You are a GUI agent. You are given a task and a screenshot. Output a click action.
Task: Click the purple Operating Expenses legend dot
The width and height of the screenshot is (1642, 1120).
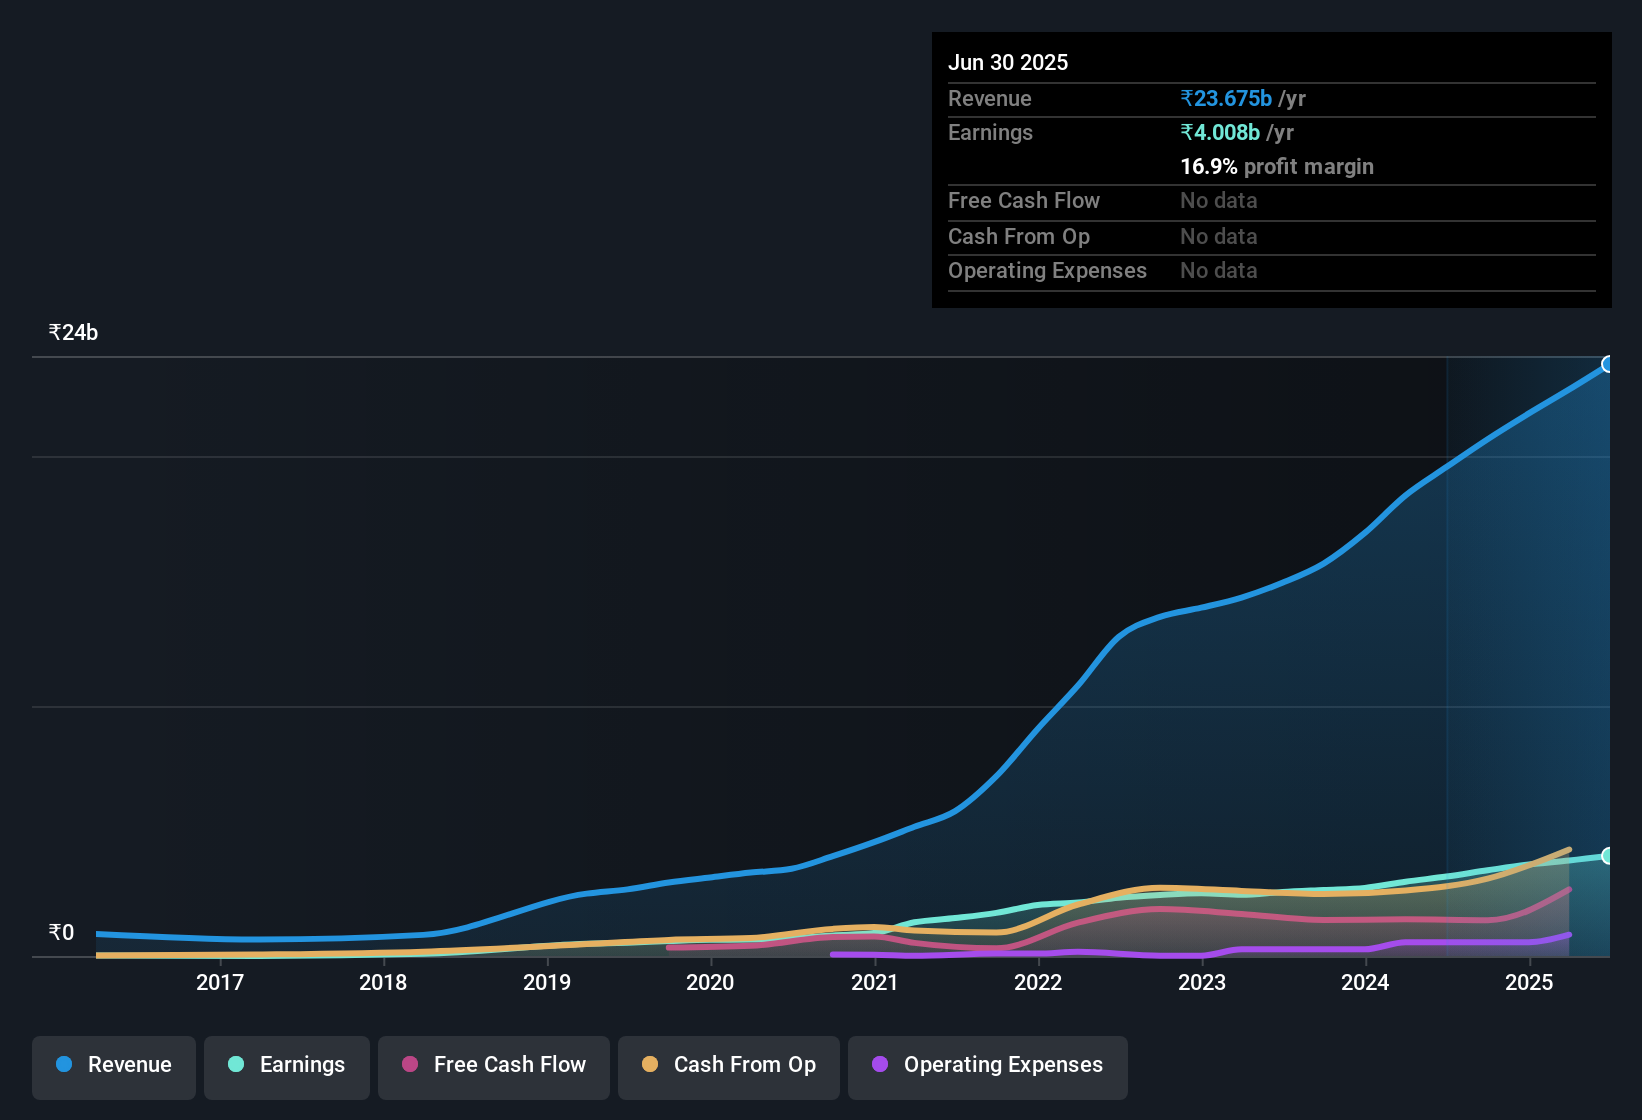point(878,1065)
